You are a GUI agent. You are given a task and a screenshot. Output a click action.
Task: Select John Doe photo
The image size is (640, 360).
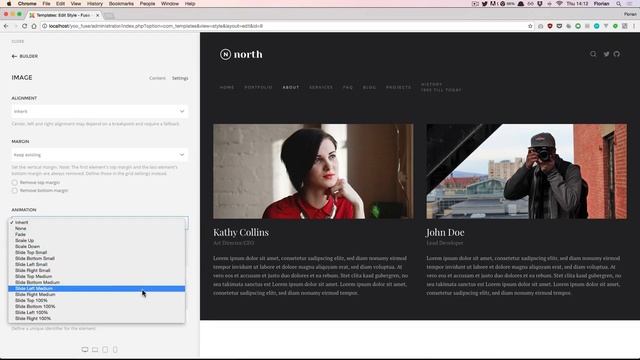click(x=527, y=171)
